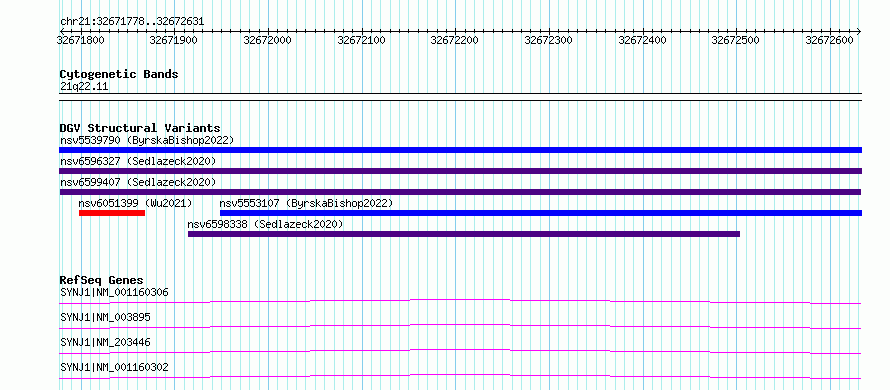Click ruler position 32671800

(81, 40)
